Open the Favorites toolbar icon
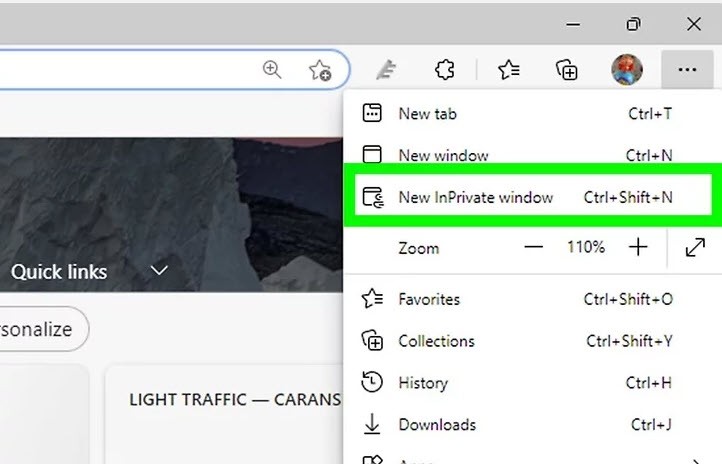The width and height of the screenshot is (722, 464). tap(509, 70)
